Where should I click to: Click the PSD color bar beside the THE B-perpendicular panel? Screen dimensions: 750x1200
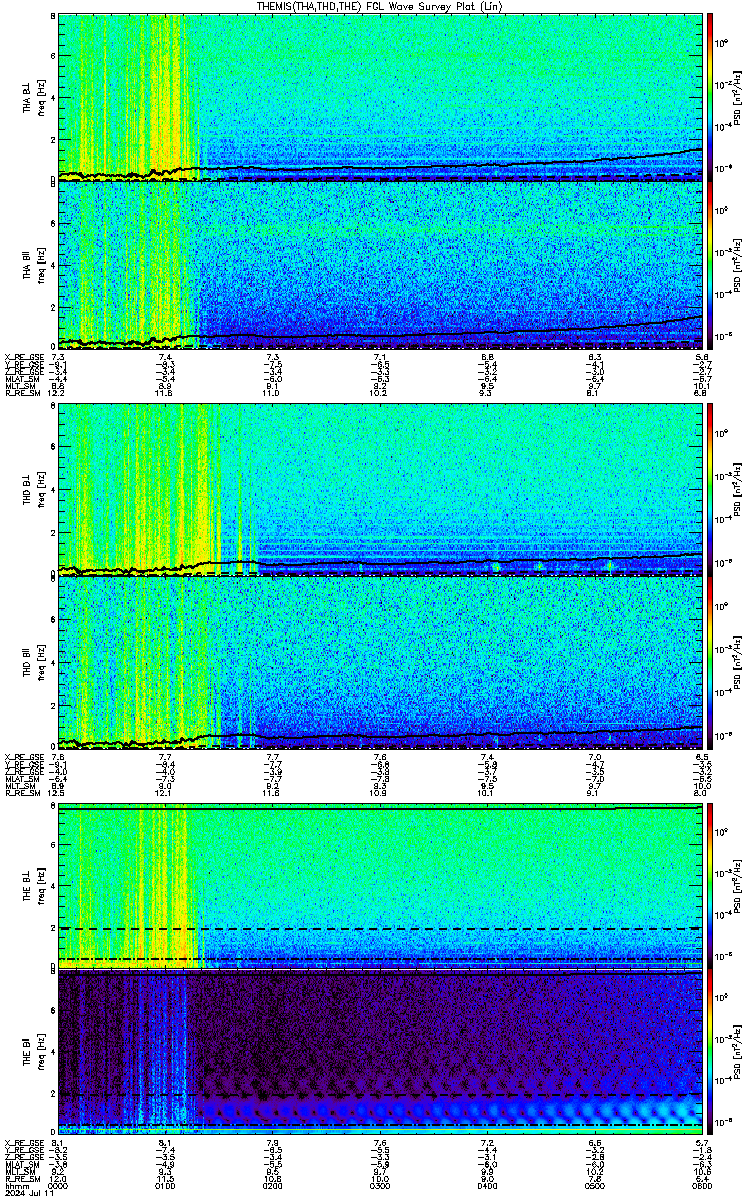point(710,887)
